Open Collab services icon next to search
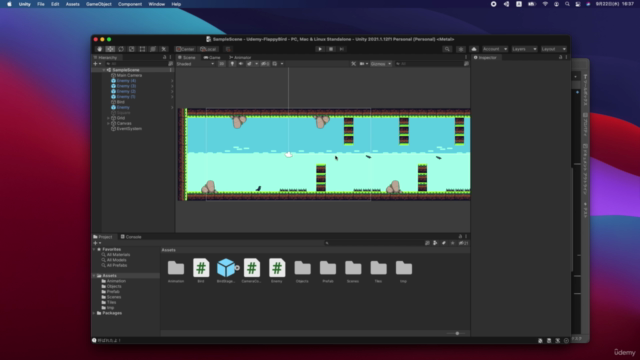The height and width of the screenshot is (360, 640). [461, 49]
